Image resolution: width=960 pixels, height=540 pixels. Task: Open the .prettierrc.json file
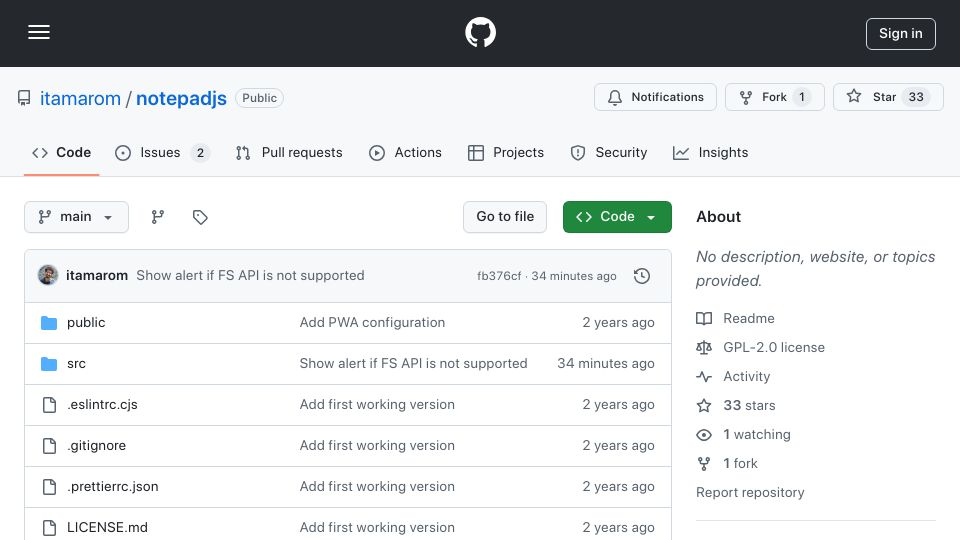tap(113, 487)
